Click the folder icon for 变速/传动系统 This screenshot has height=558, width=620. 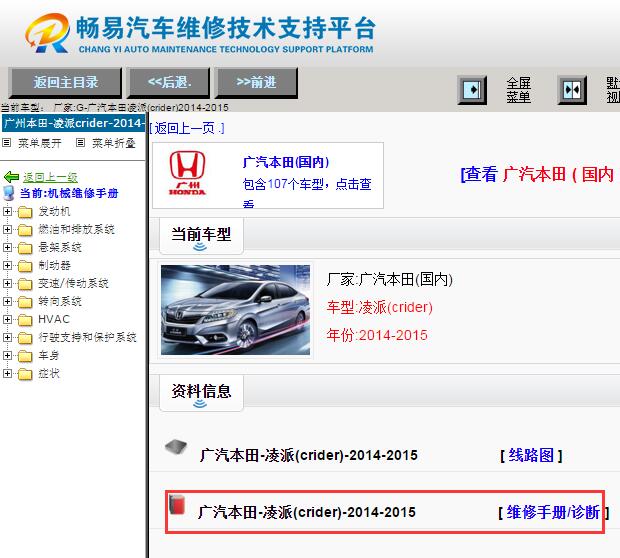click(25, 284)
